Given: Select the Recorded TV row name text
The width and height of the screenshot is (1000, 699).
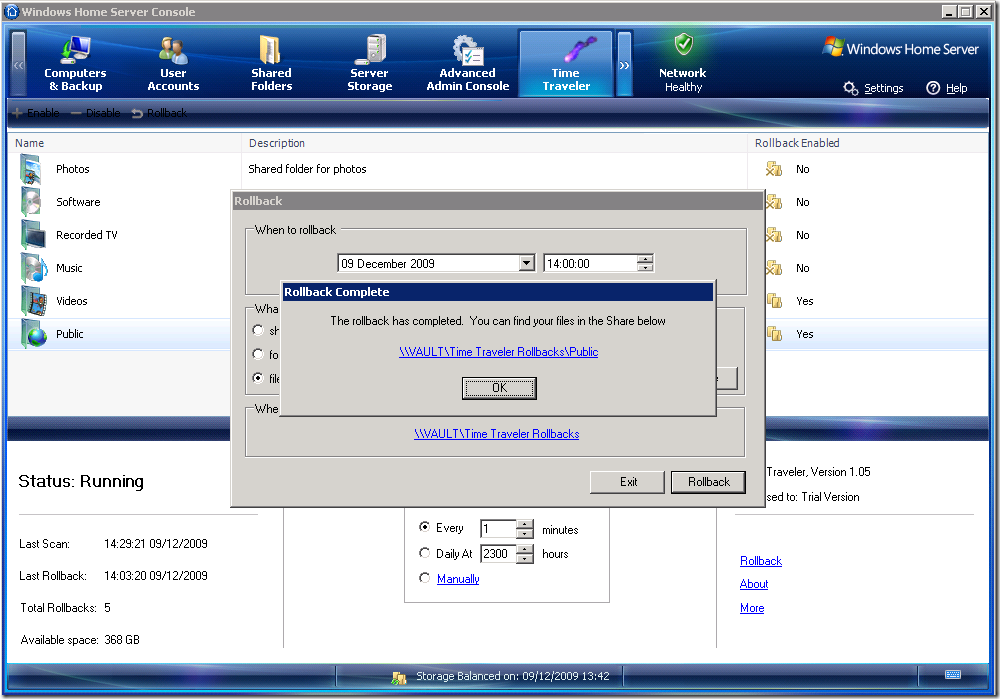Looking at the screenshot, I should click(x=87, y=235).
